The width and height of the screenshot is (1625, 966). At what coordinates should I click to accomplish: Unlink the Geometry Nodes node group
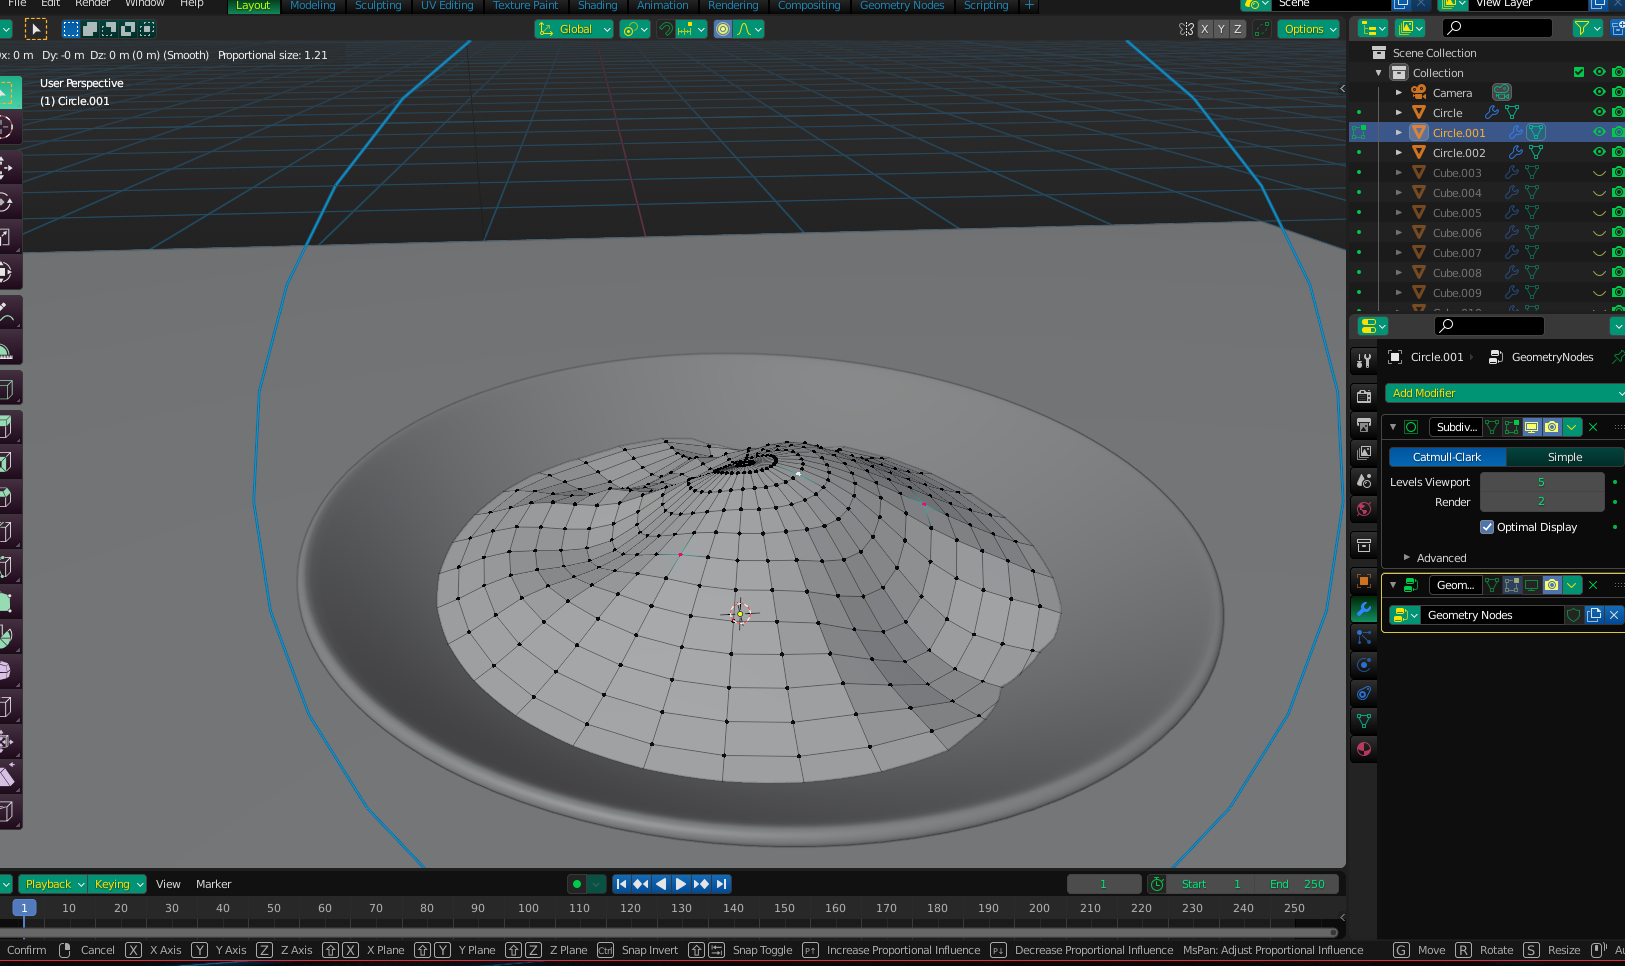click(1614, 615)
